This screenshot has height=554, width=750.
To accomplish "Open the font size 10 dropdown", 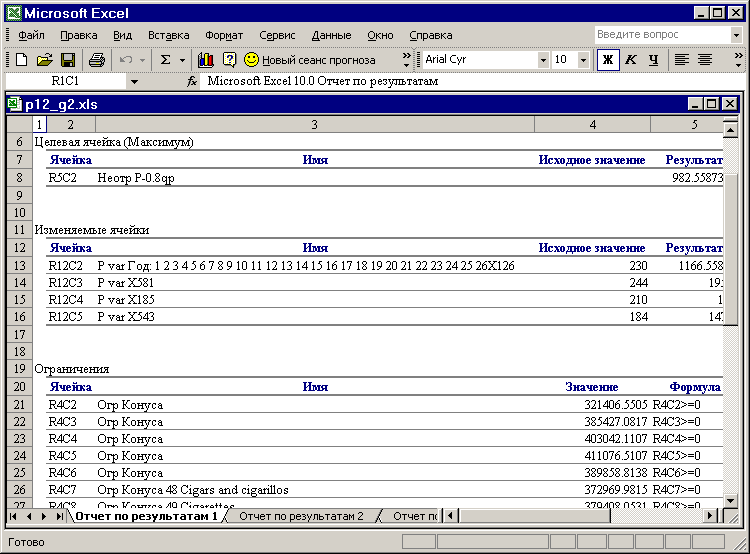I will tap(583, 60).
